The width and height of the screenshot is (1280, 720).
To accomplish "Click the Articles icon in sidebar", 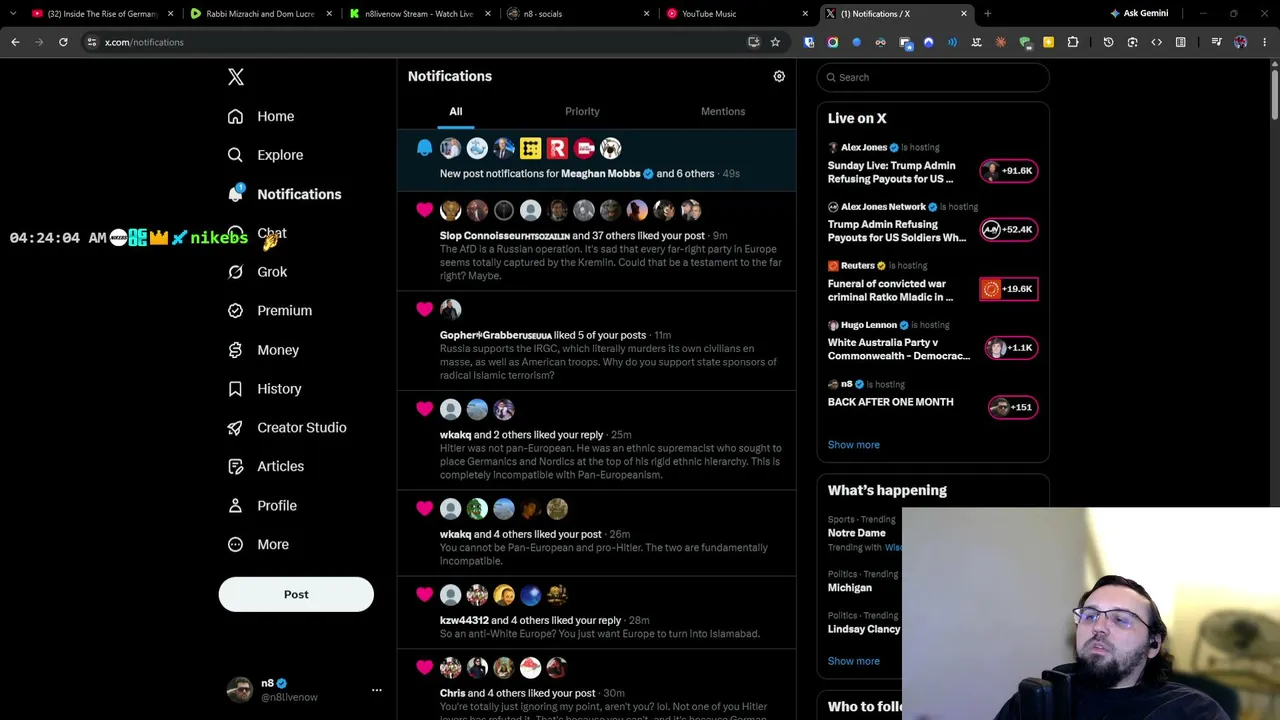I will [x=235, y=466].
